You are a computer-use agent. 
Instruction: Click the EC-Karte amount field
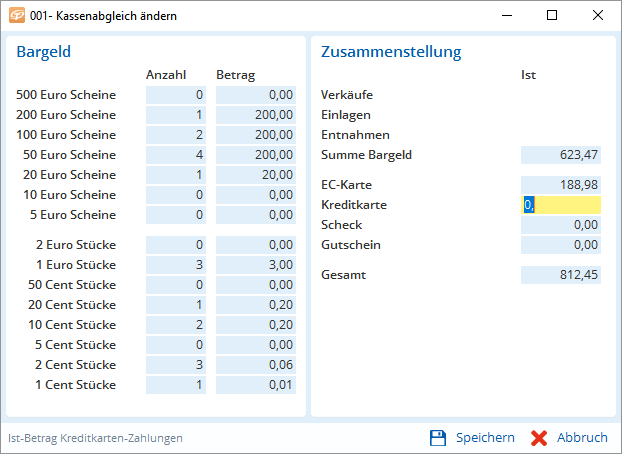[x=561, y=185]
